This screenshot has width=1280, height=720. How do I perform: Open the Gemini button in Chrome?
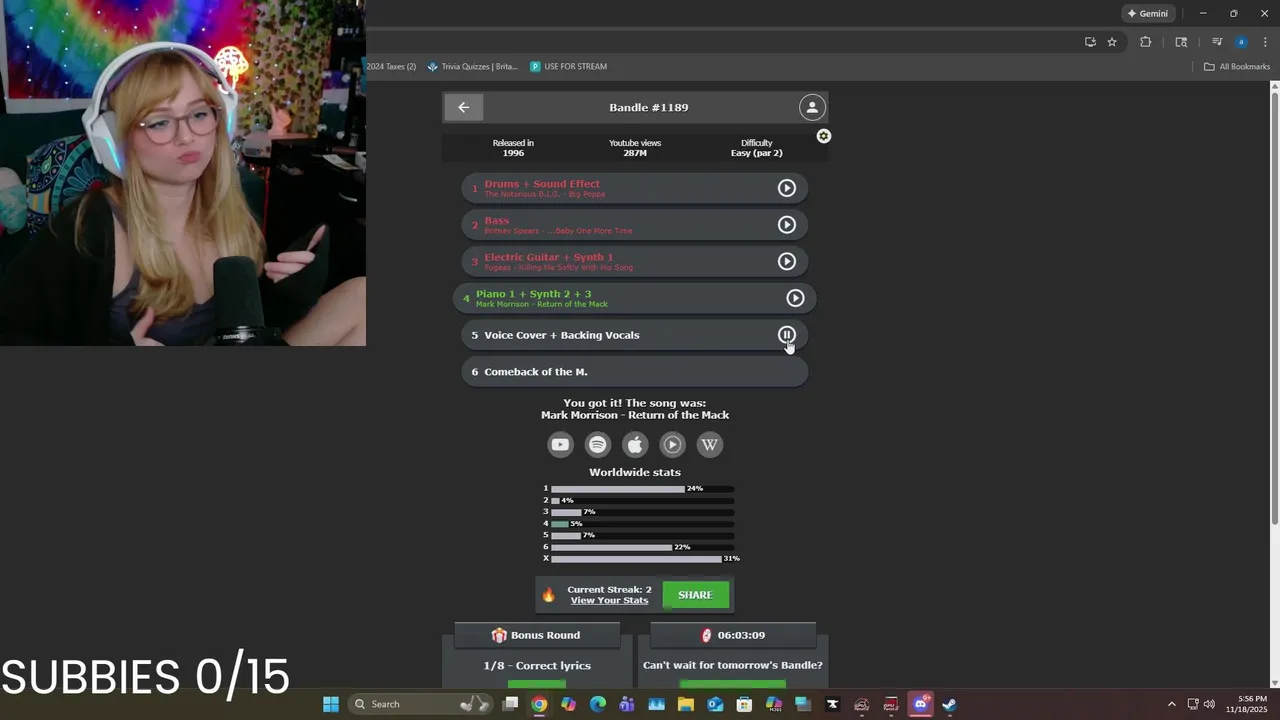pyautogui.click(x=1148, y=14)
